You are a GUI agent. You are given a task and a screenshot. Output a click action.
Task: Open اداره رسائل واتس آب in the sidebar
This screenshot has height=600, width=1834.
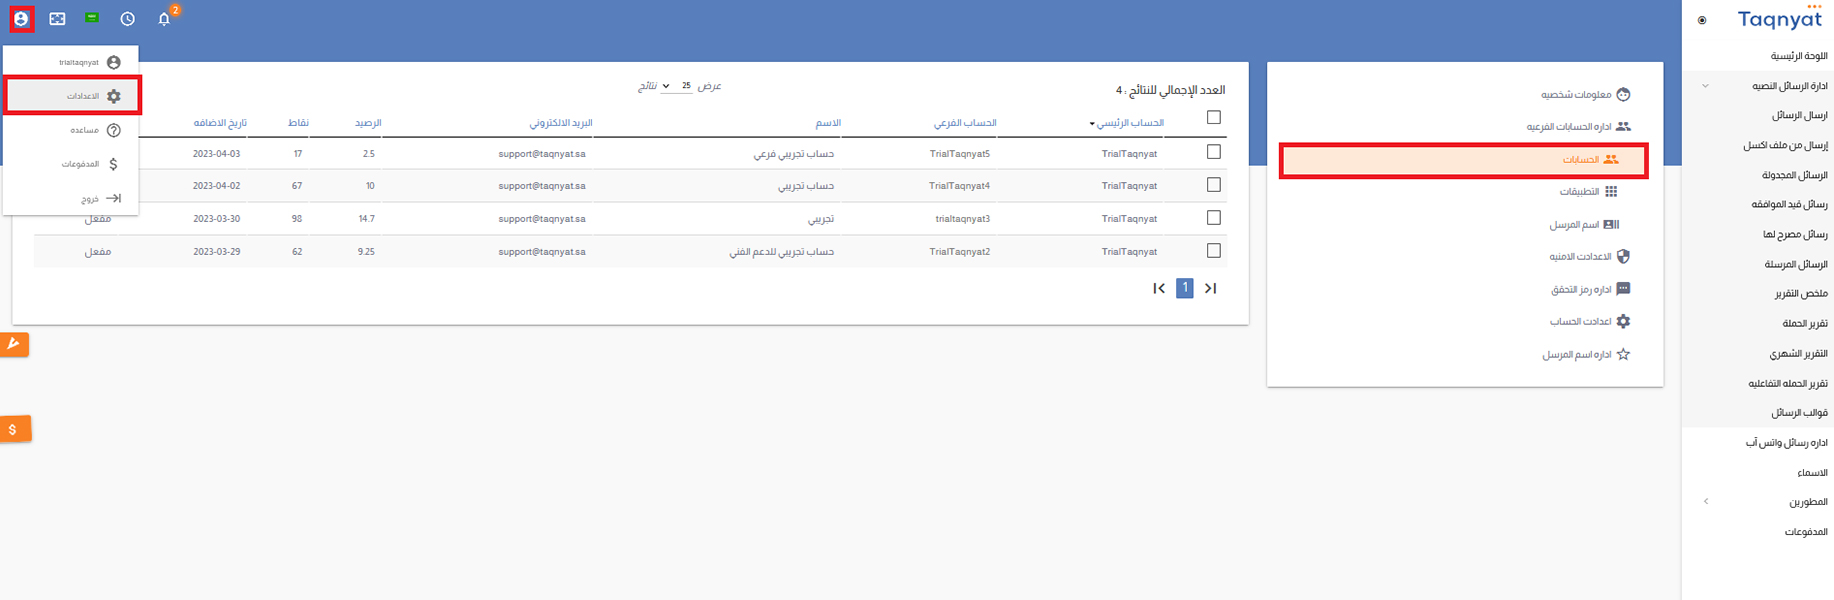click(x=1786, y=442)
